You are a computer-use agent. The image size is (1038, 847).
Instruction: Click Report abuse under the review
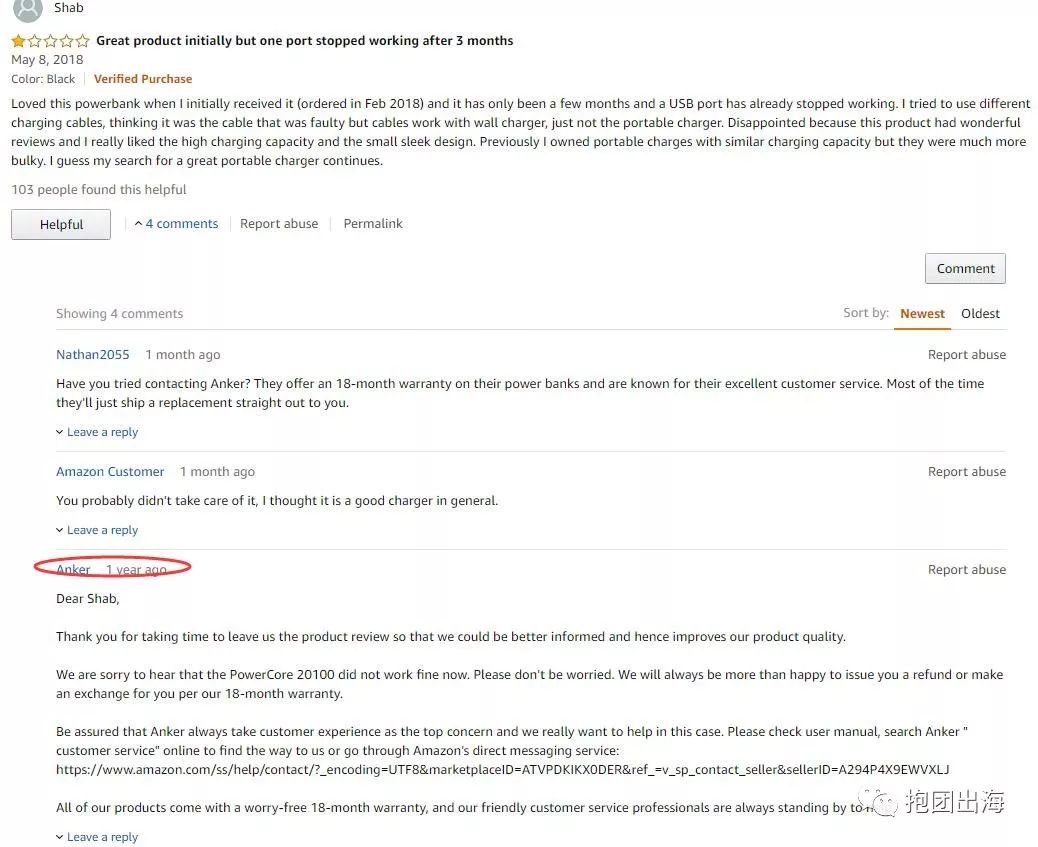[x=279, y=224]
